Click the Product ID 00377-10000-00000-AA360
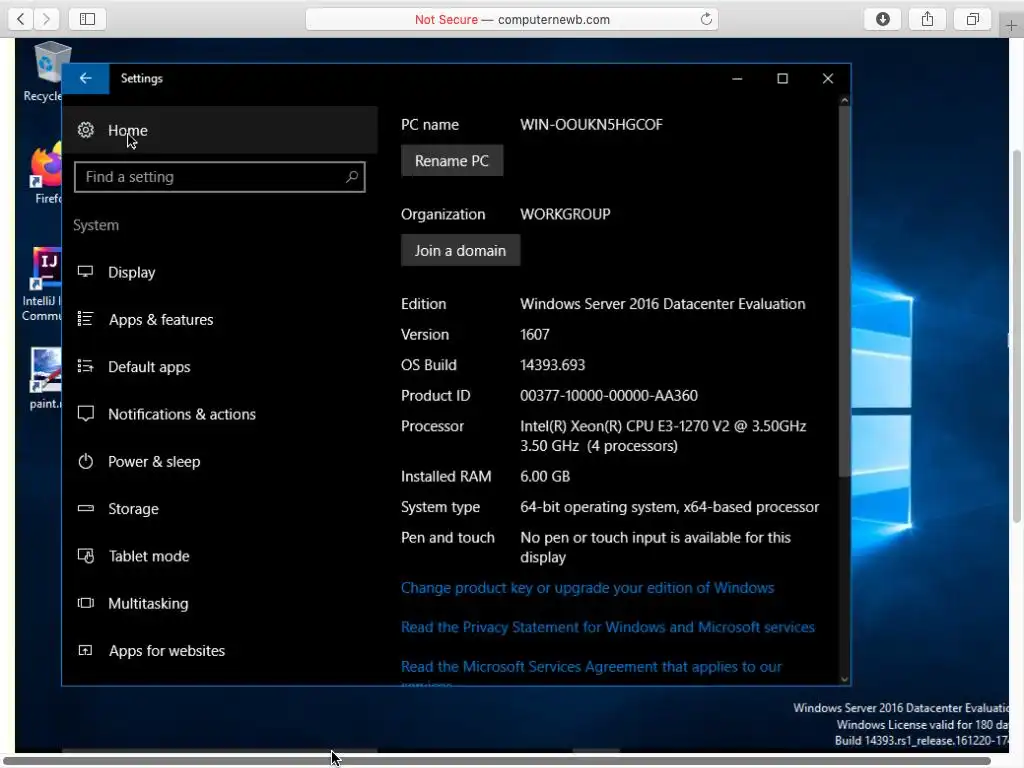Screen dimensions: 1024x768 pos(609,396)
